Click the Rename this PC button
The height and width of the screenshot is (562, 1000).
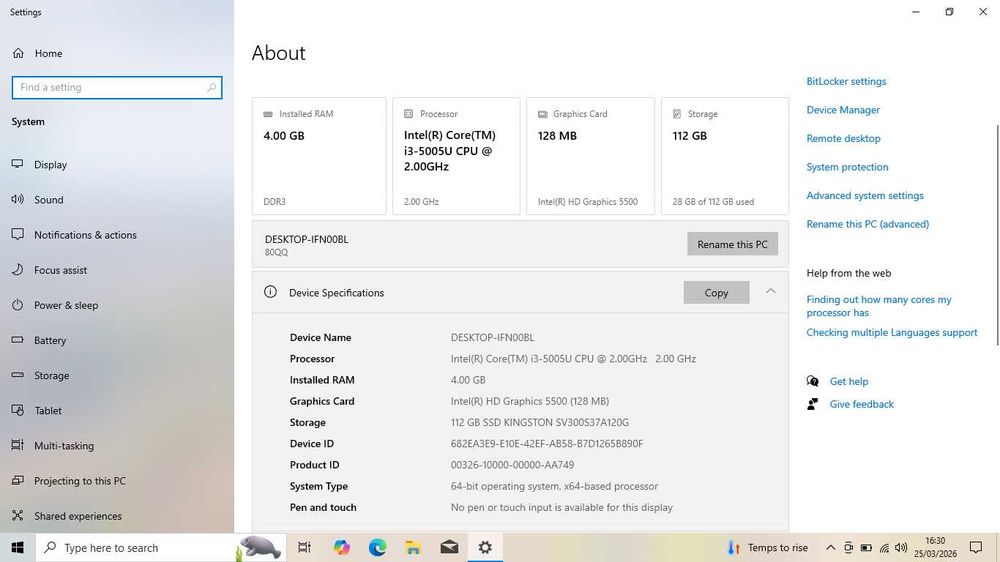[x=732, y=244]
